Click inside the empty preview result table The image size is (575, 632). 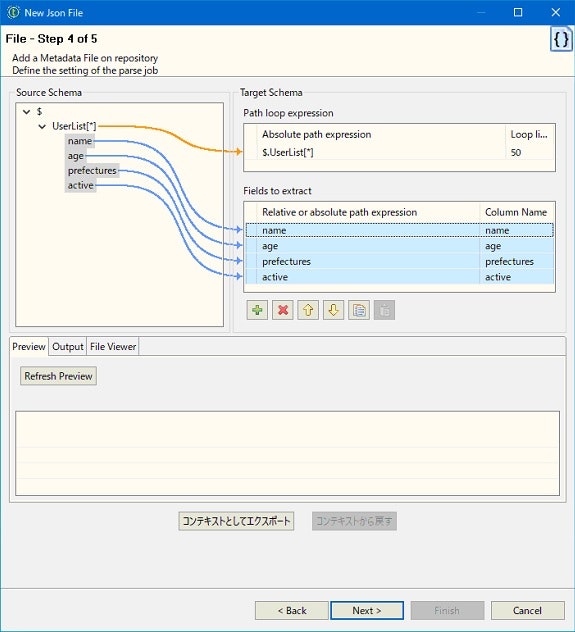tap(287, 453)
